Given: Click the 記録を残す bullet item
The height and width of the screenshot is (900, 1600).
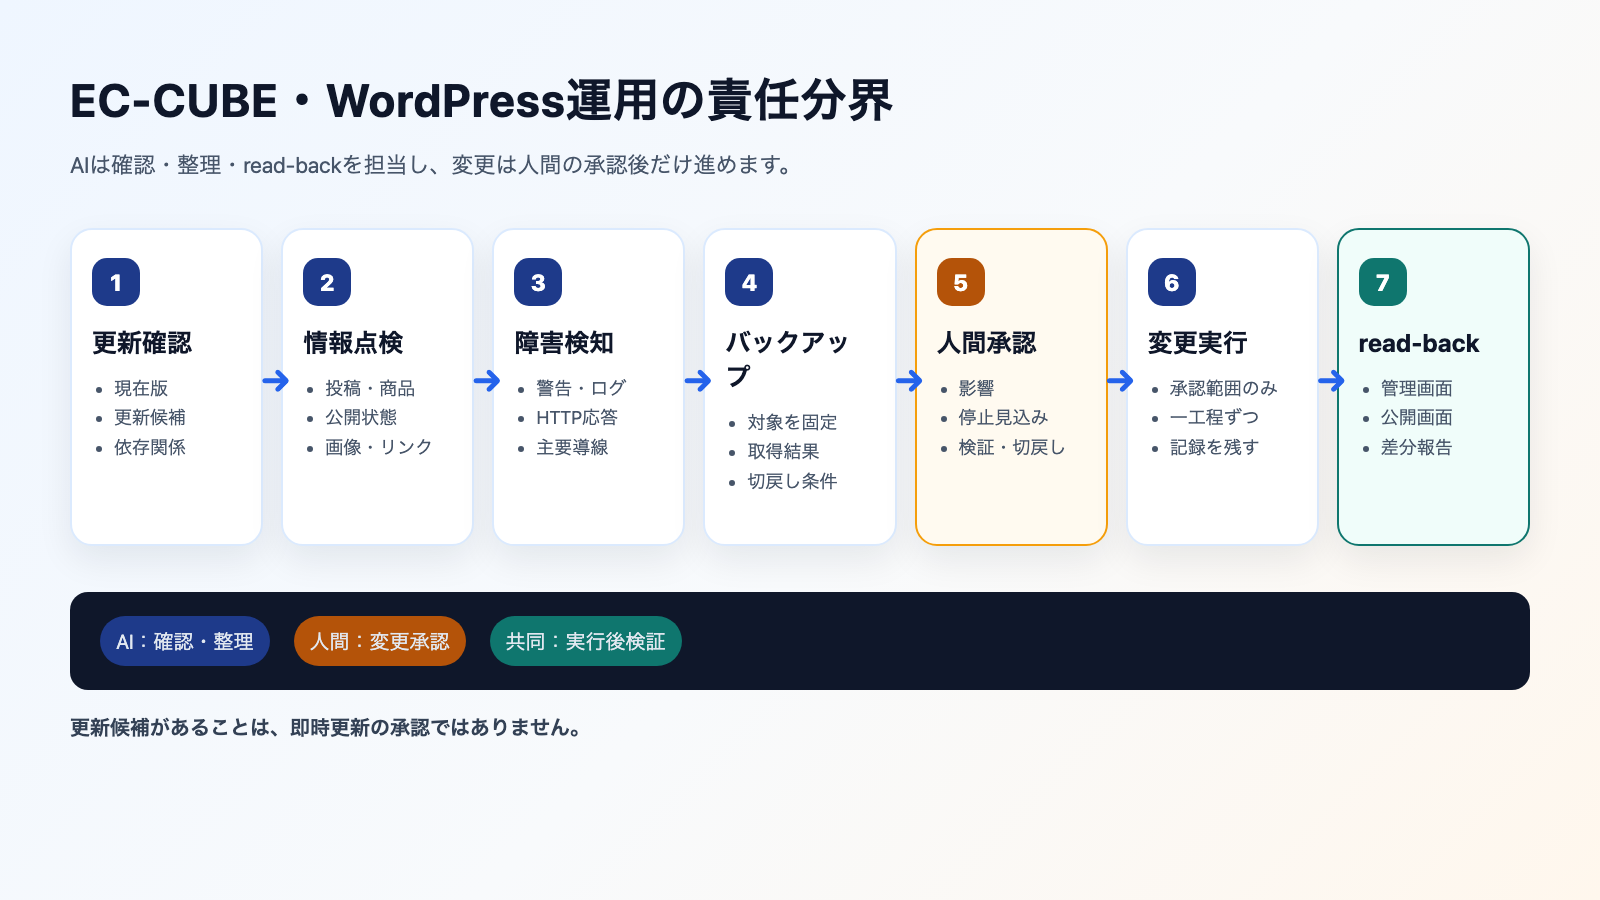Looking at the screenshot, I should 1215,447.
